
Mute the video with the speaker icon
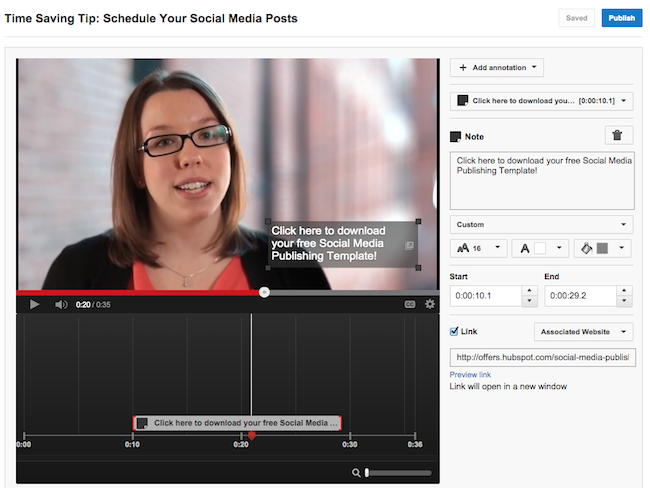pos(61,304)
